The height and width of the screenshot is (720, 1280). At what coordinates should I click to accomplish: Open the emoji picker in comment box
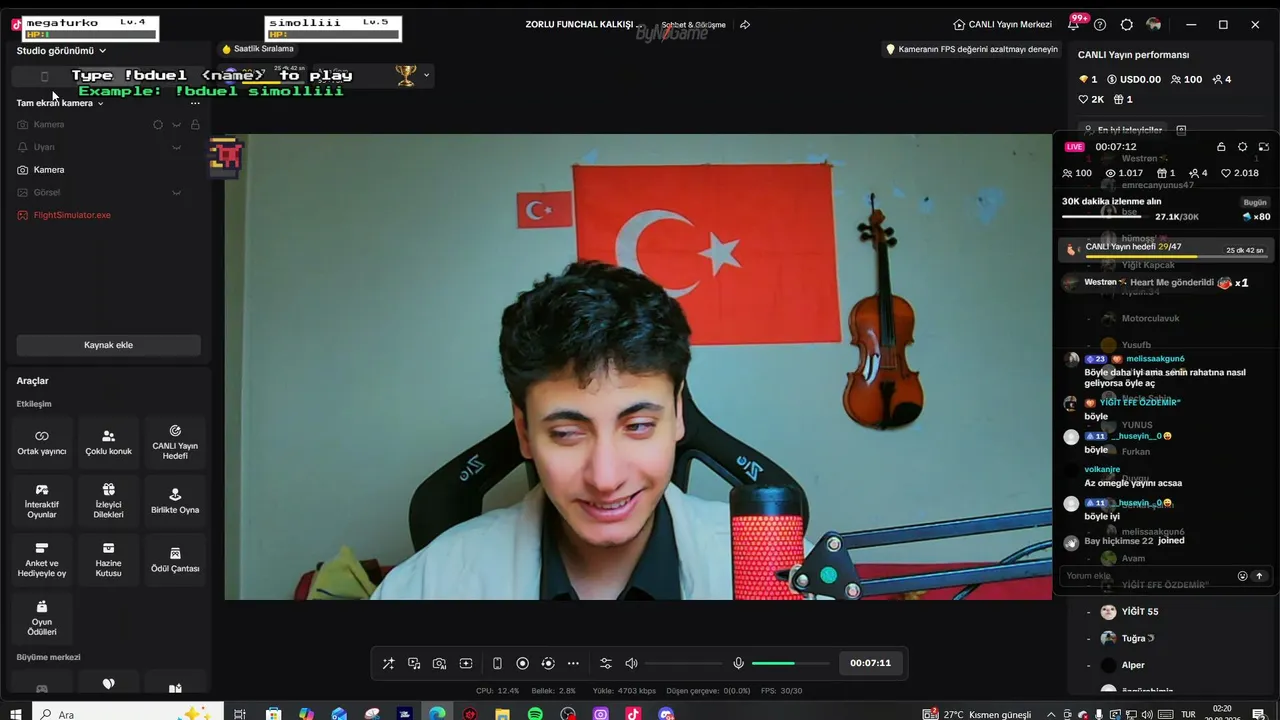1243,576
